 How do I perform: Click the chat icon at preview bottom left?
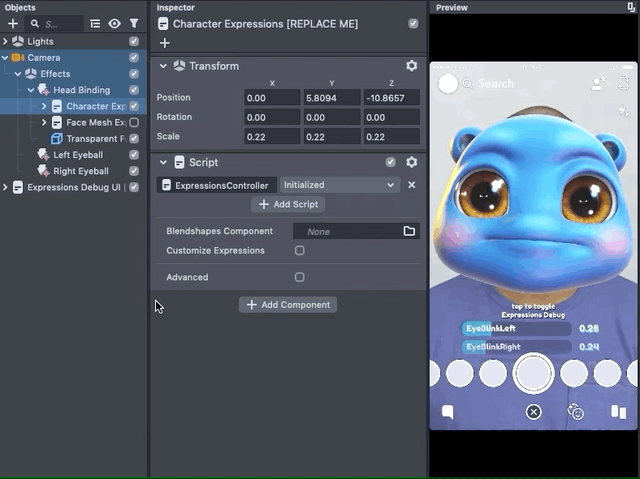click(x=447, y=412)
